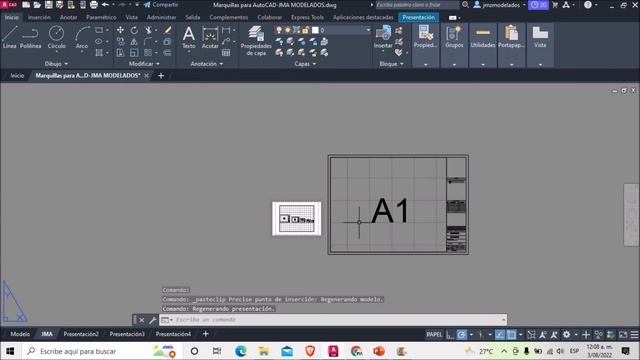The width and height of the screenshot is (640, 360).
Task: Click the Fillet (Empalme) icon
Action: click(148, 41)
